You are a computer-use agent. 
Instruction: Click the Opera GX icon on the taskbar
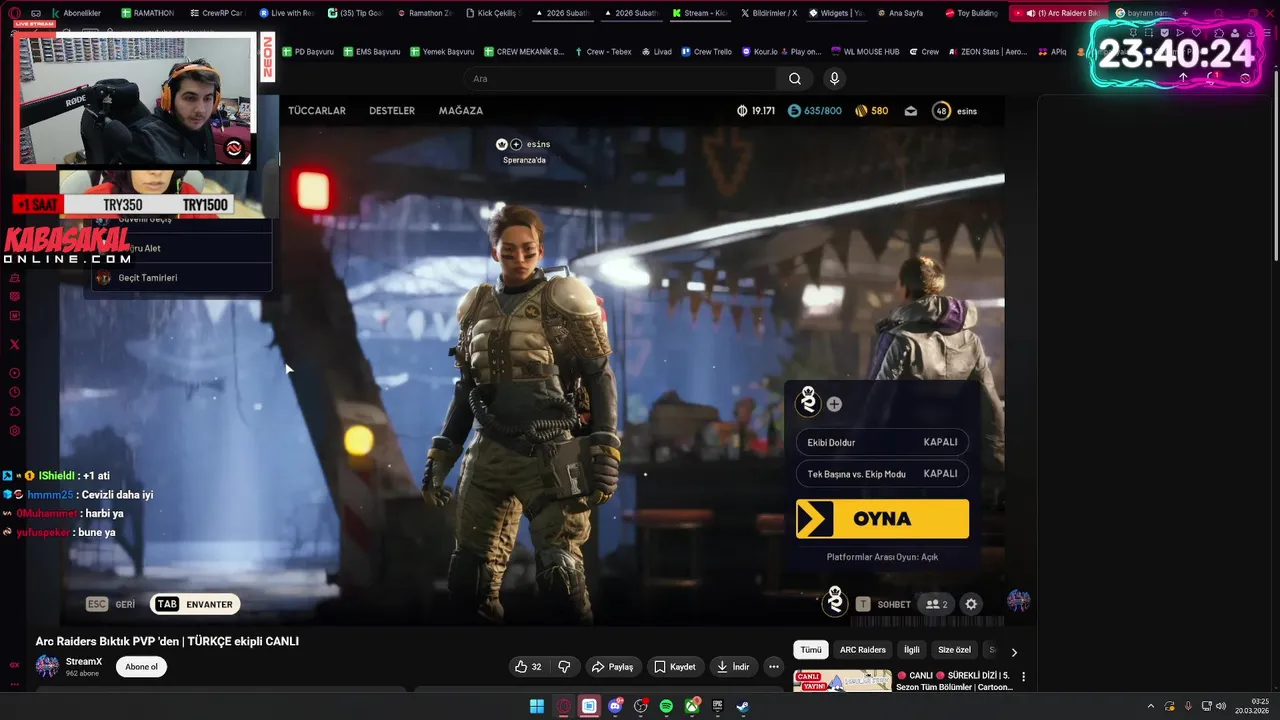click(563, 706)
